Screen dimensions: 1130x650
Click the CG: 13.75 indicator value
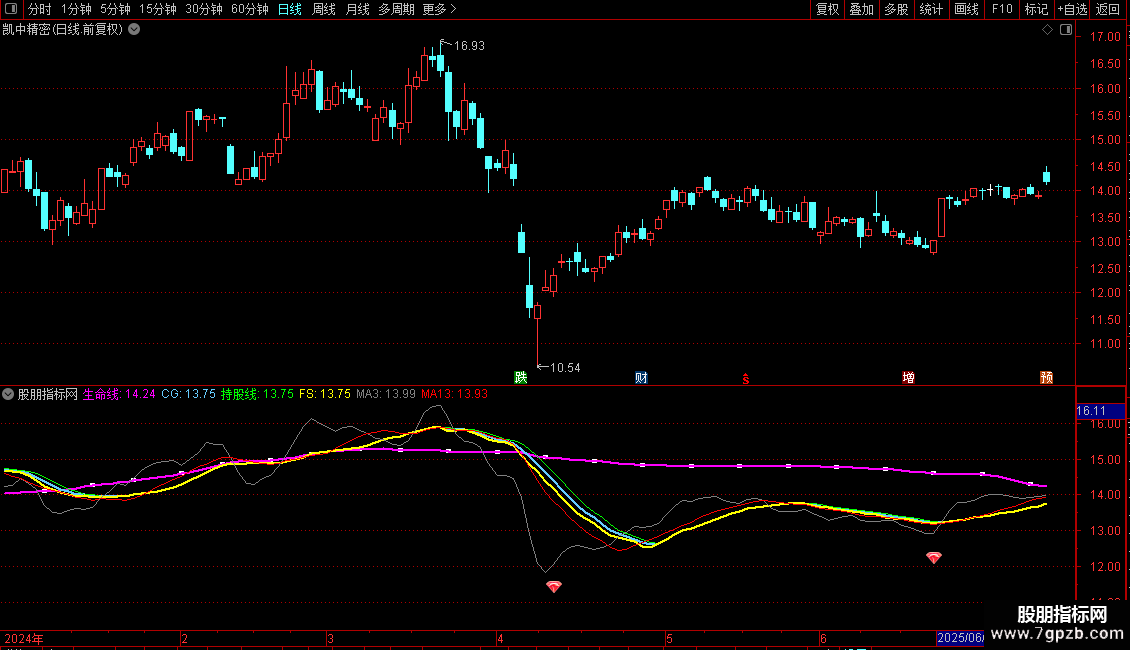[x=188, y=394]
